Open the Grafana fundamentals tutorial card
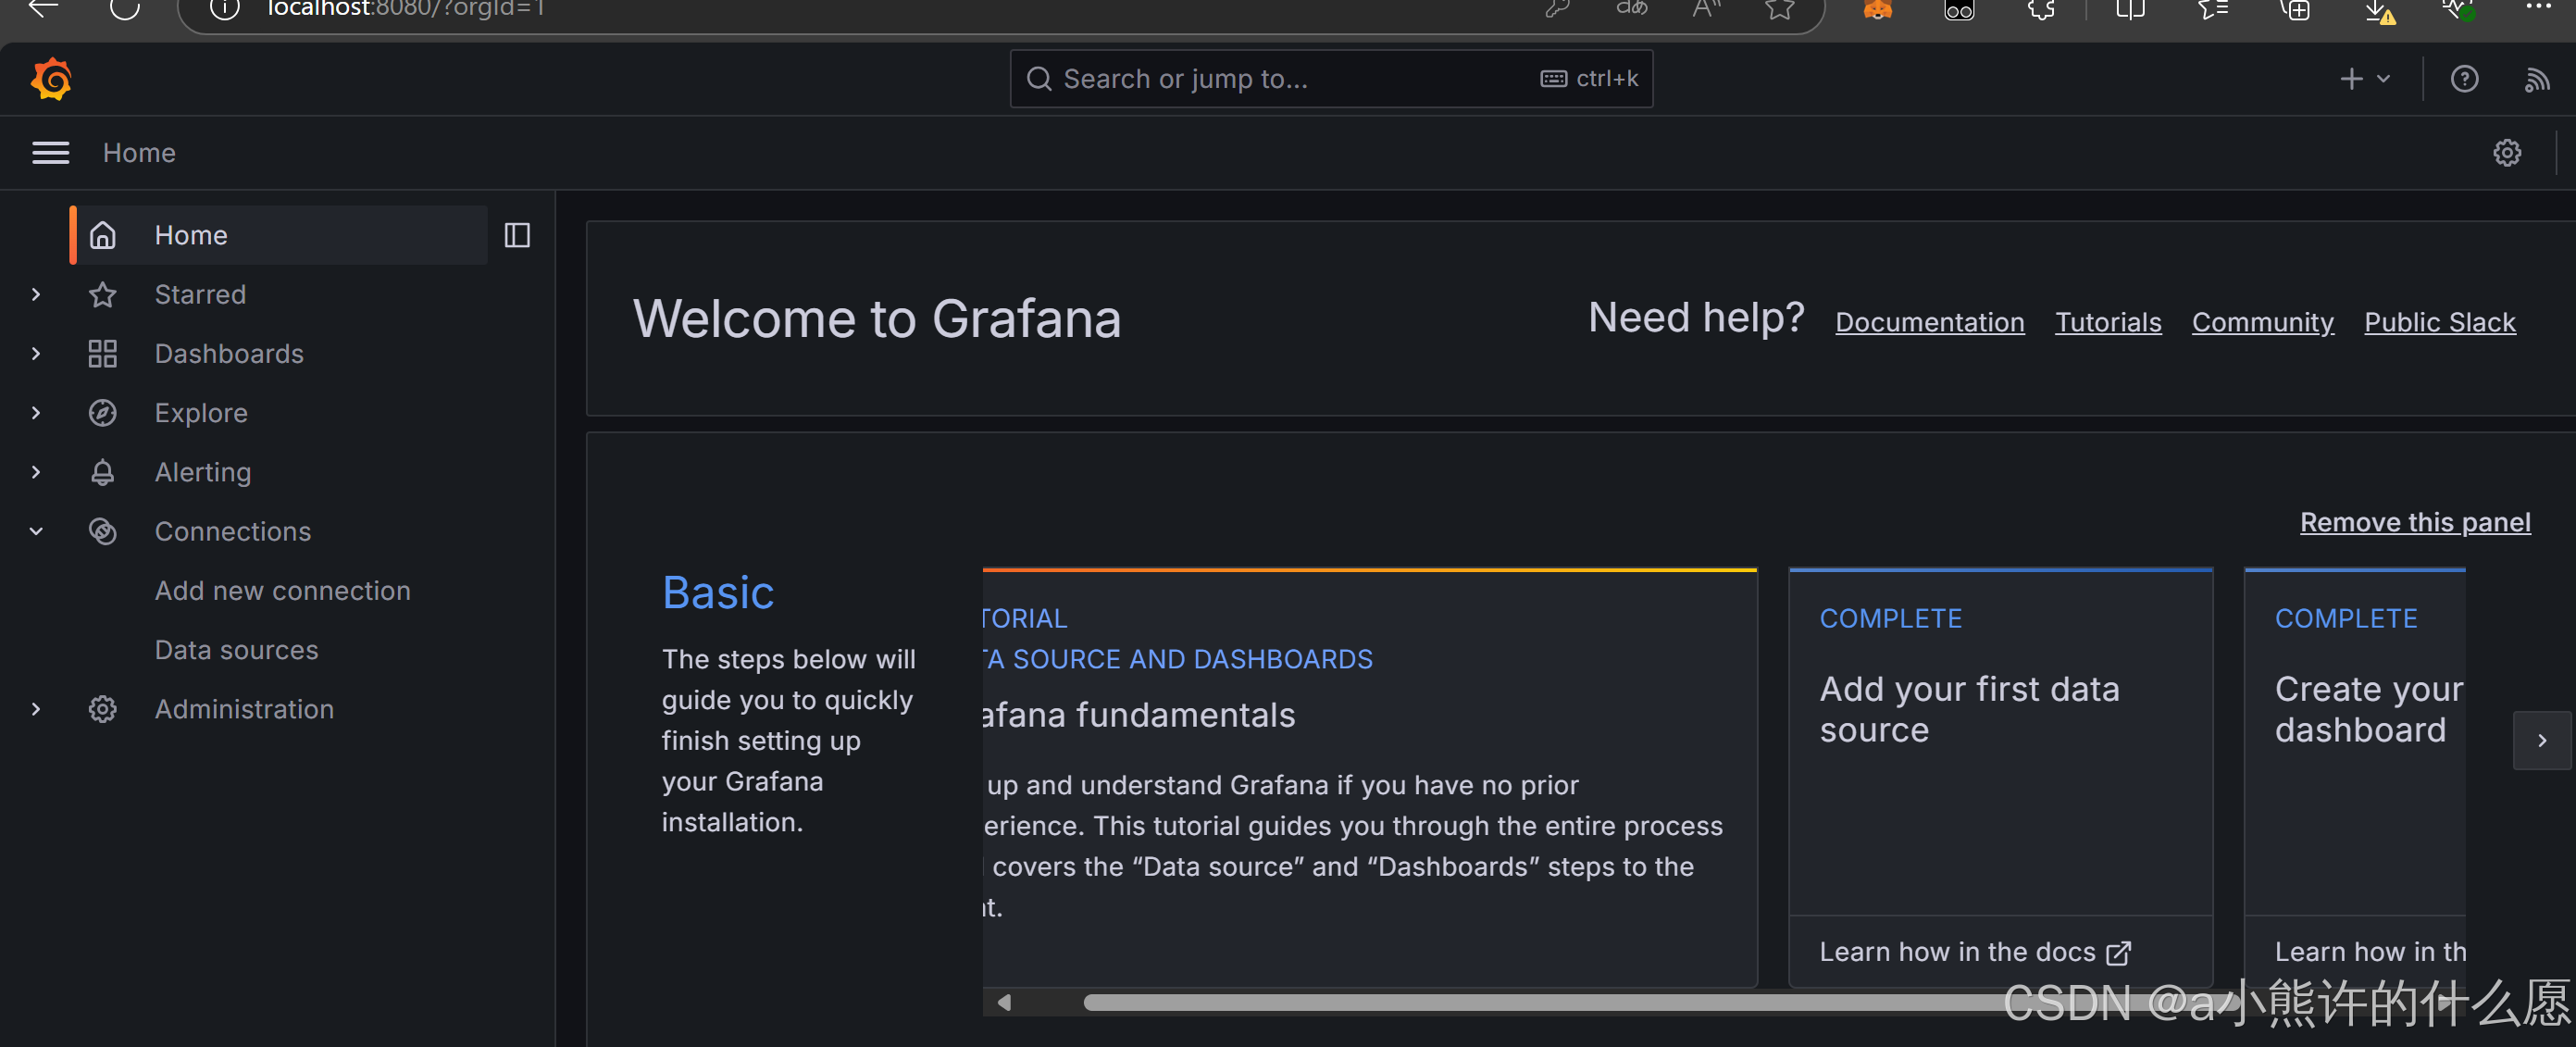Image resolution: width=2576 pixels, height=1047 pixels. (1369, 777)
